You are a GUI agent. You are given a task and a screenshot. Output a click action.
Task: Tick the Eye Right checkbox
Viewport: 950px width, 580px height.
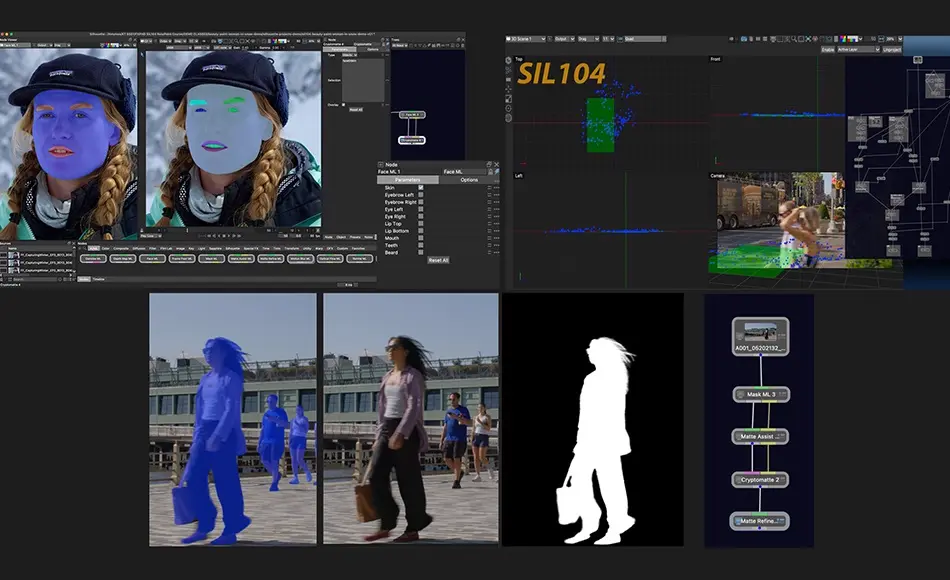click(420, 216)
